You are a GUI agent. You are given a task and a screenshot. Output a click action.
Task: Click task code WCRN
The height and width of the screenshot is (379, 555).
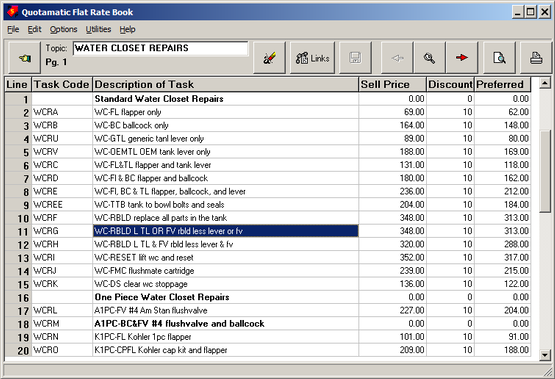tap(62, 337)
